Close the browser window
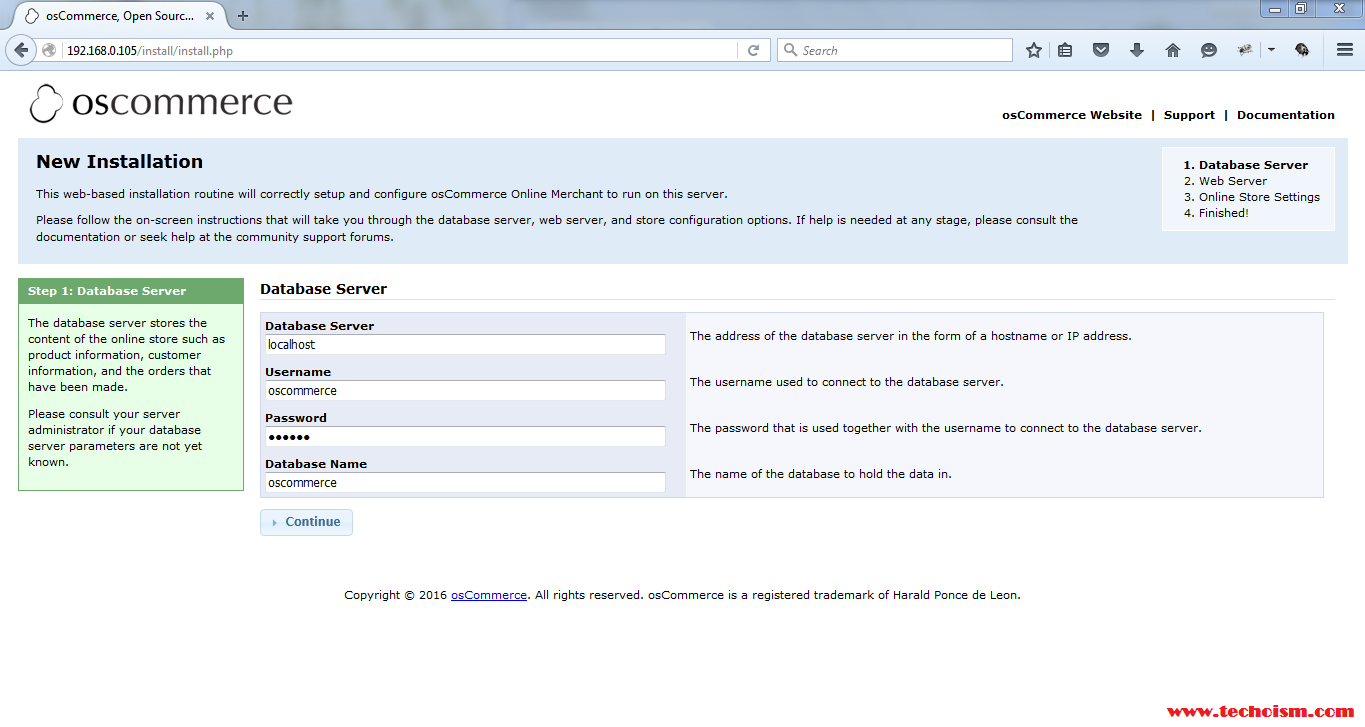This screenshot has width=1365, height=727. coord(1337,8)
